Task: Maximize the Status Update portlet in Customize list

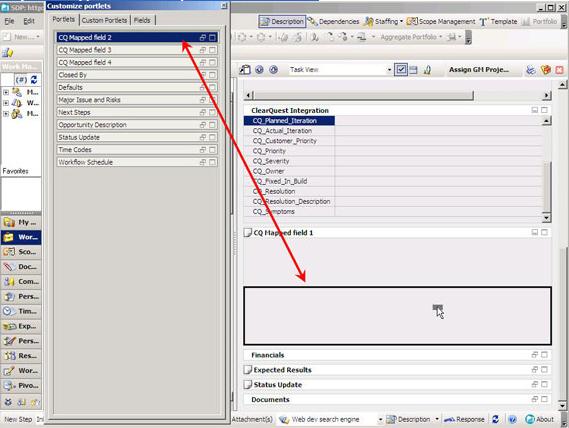Action: coord(213,137)
